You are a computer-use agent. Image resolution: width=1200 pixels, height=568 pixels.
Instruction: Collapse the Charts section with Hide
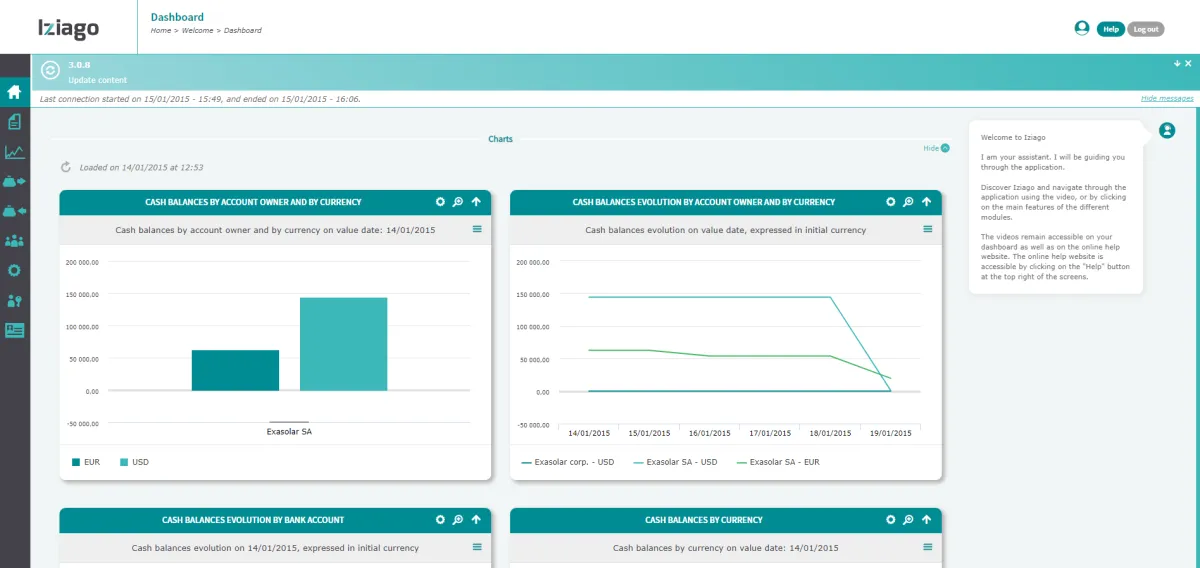coord(935,148)
